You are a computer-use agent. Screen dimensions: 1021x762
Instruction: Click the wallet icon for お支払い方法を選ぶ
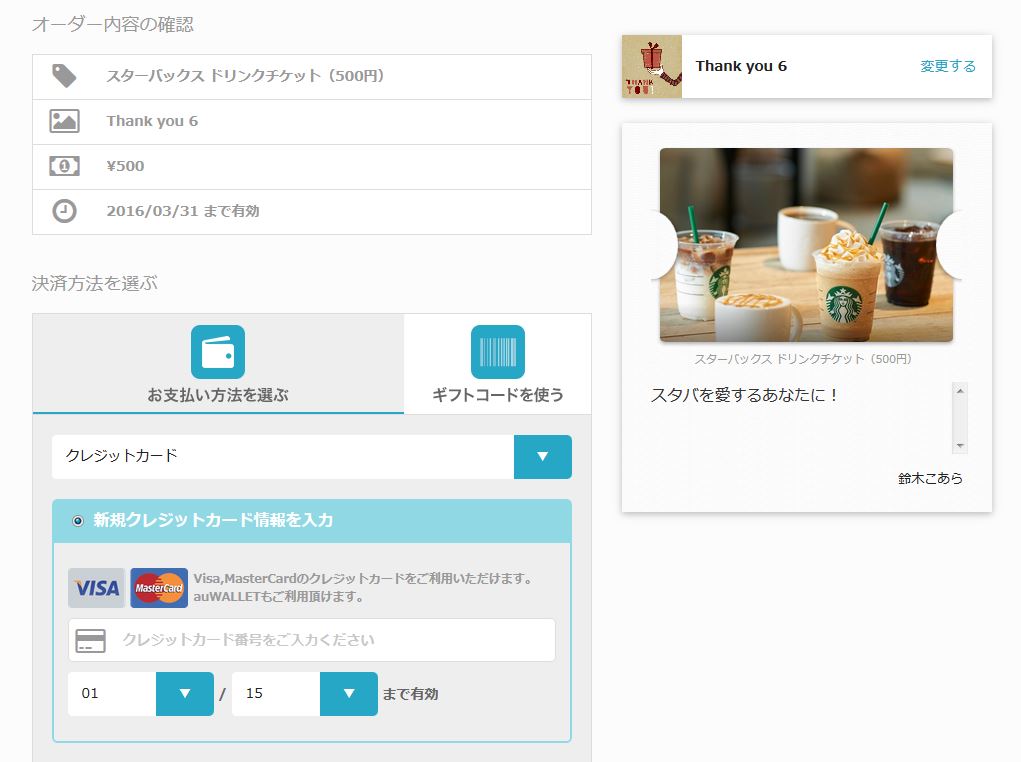coord(217,352)
